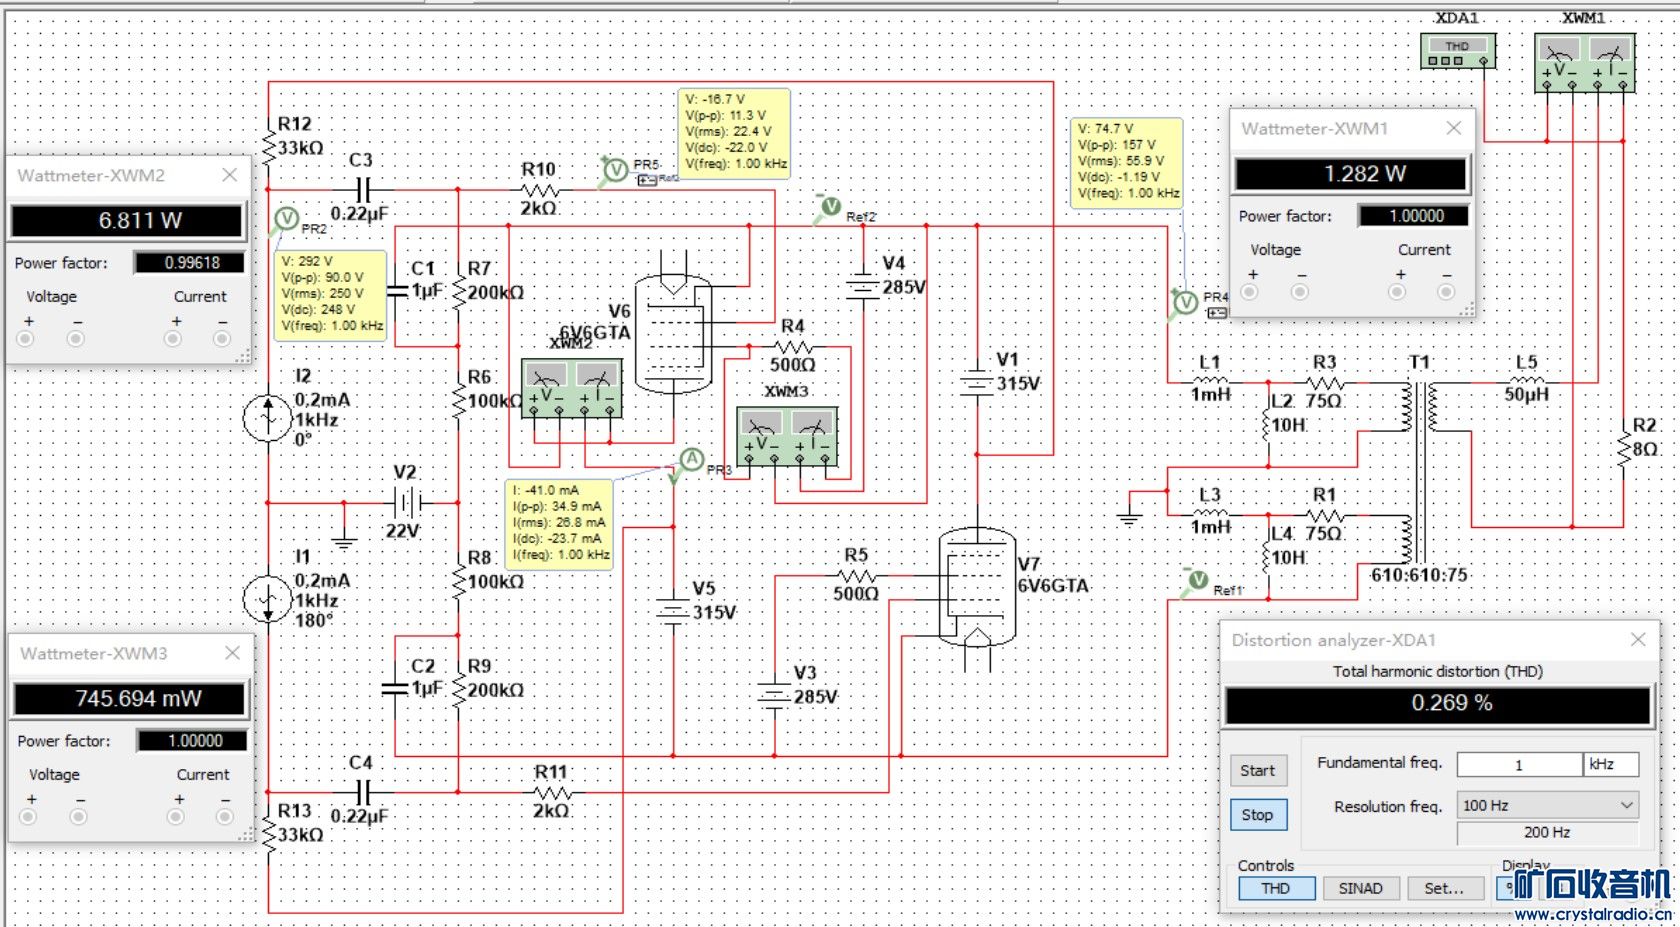Close the Wattmeter-XWM2 window
The image size is (1680, 927).
(x=230, y=175)
